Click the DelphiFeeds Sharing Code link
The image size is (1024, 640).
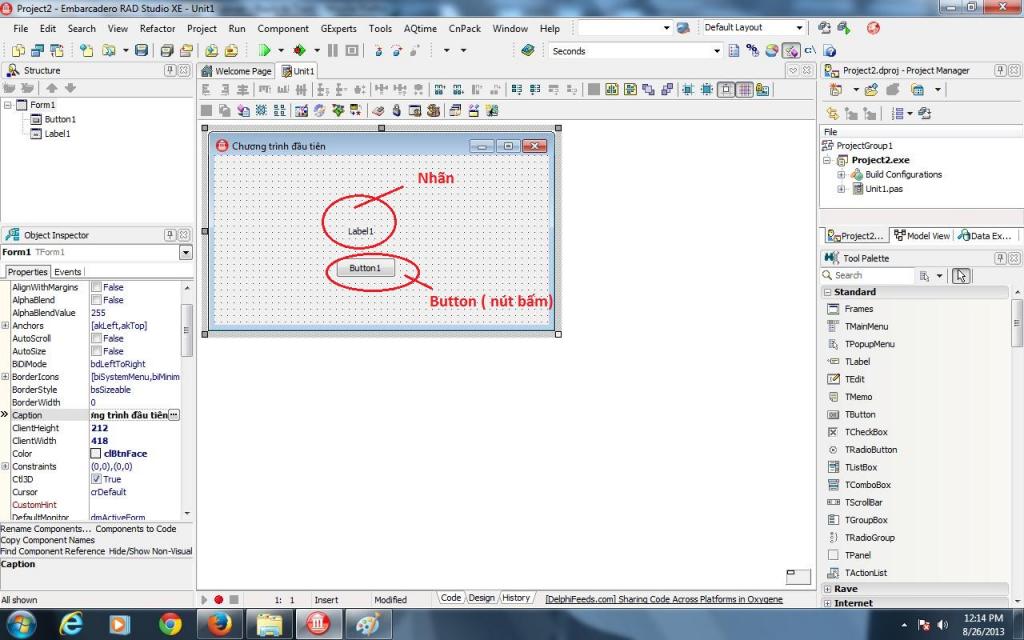(x=664, y=599)
